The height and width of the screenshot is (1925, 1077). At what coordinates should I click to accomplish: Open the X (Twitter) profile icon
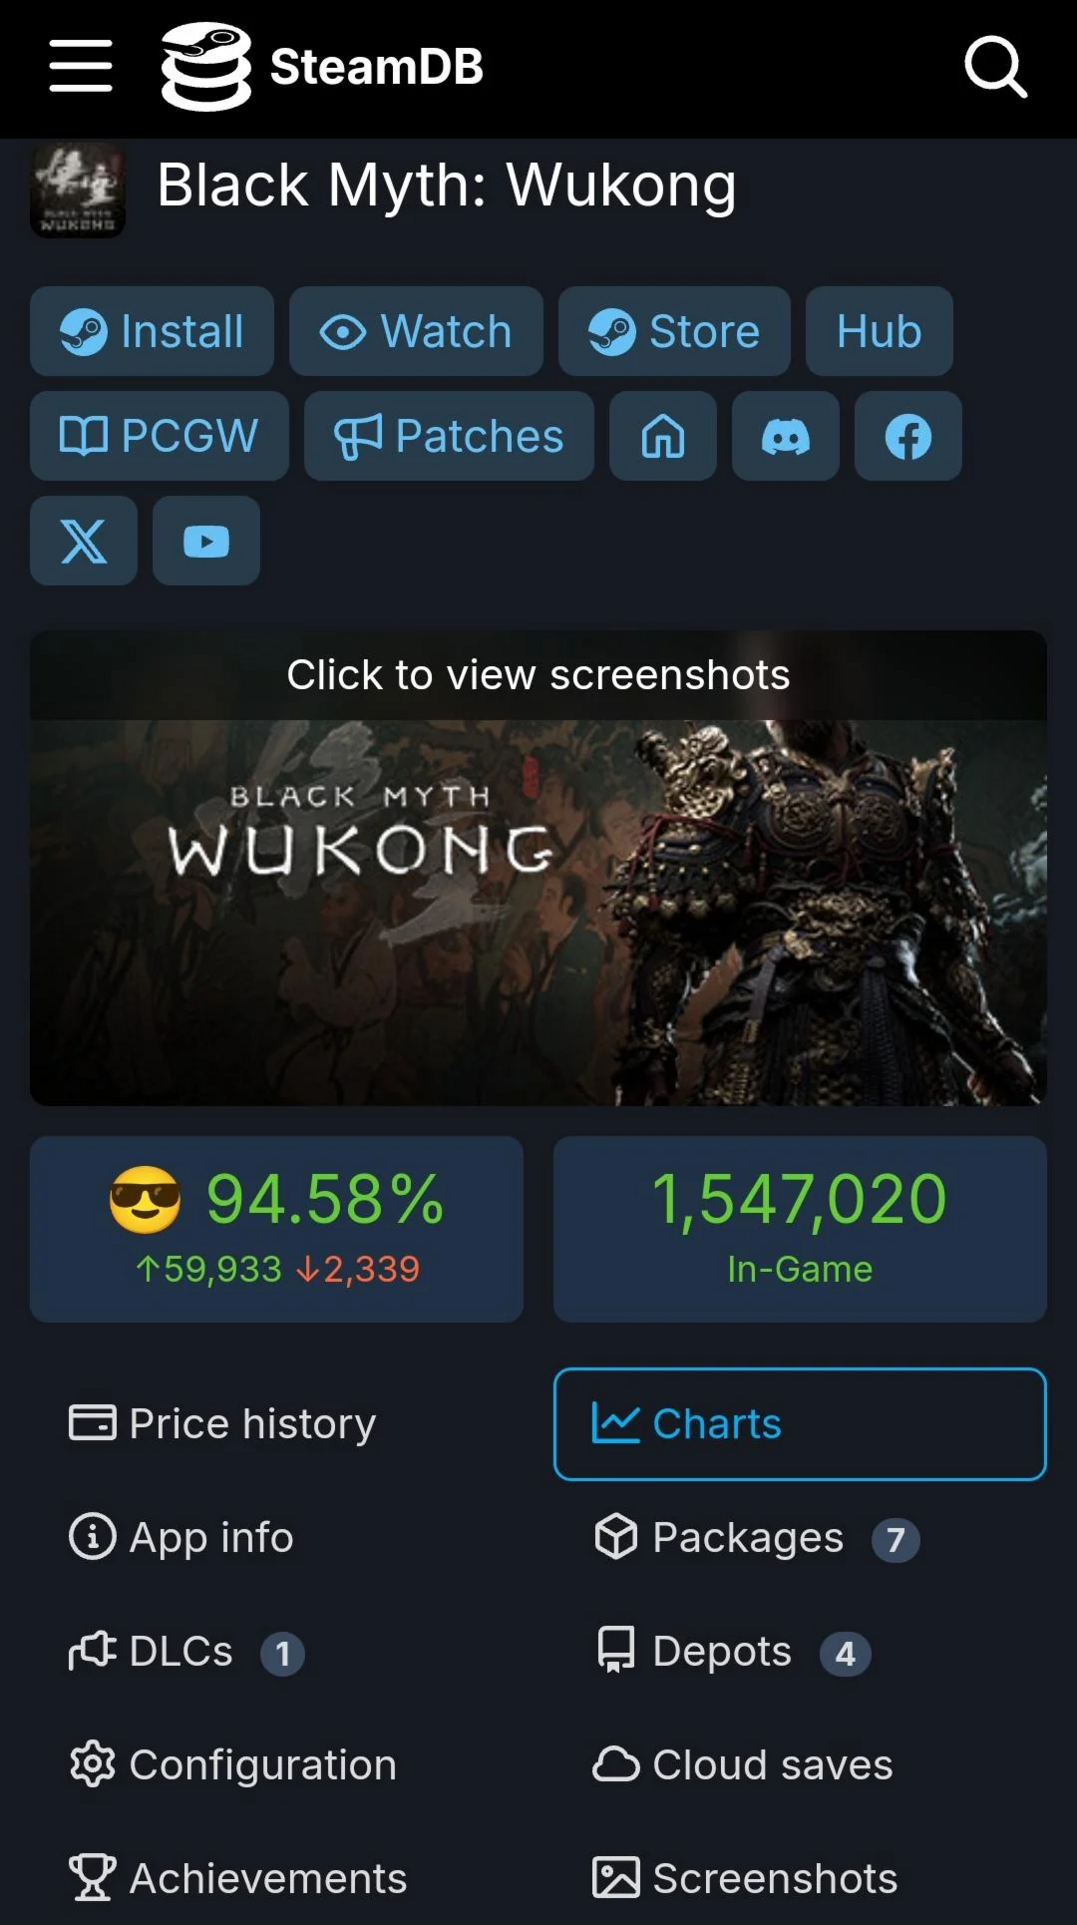pos(84,541)
